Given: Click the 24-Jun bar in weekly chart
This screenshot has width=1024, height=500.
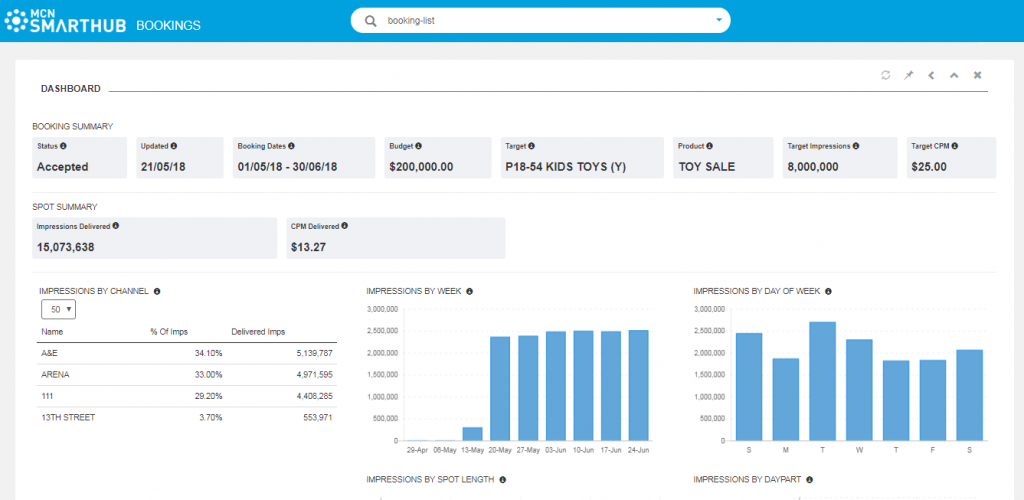Looking at the screenshot, I should coord(639,385).
